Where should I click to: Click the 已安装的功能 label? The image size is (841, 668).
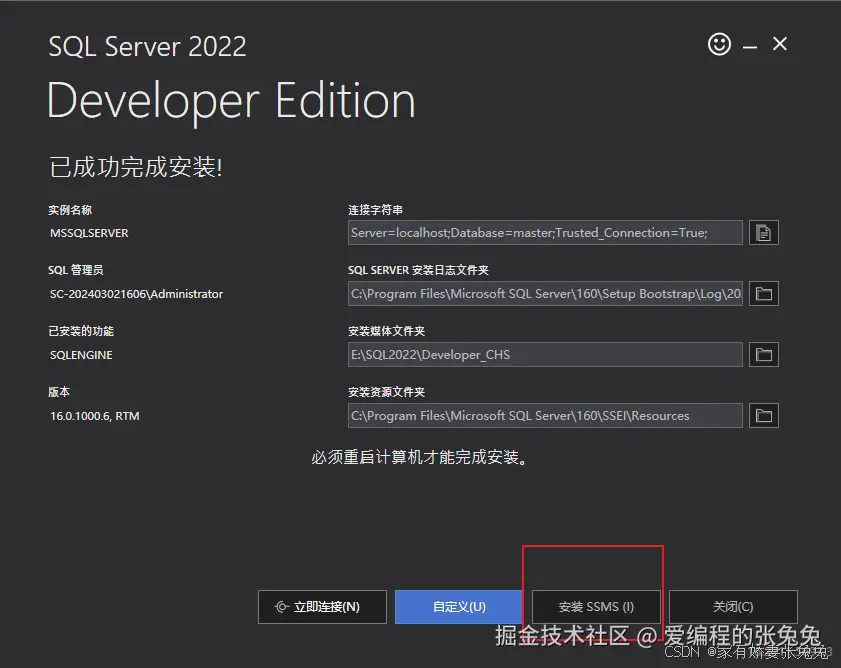click(x=81, y=332)
